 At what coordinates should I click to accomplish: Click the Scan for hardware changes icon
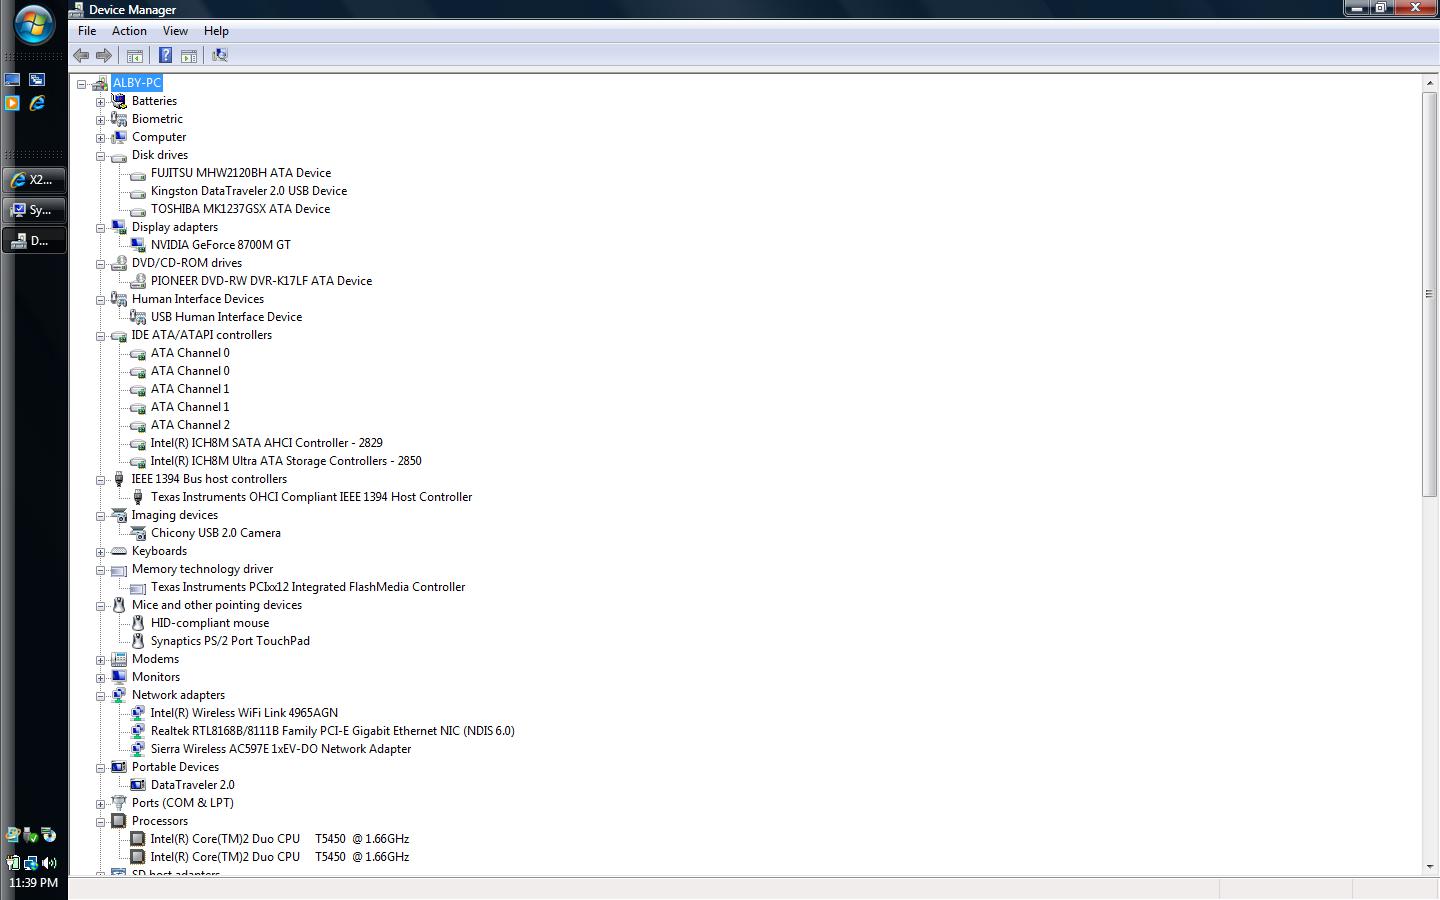pyautogui.click(x=220, y=55)
